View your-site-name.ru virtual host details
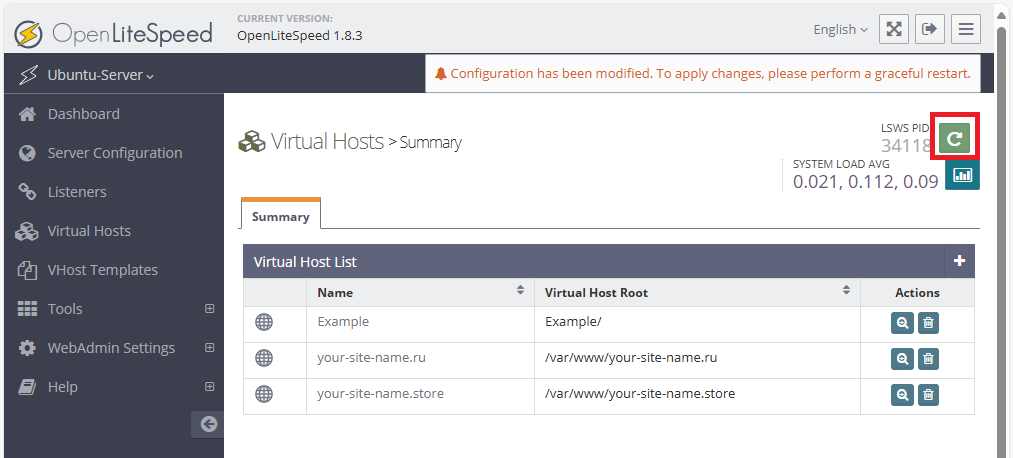 903,359
